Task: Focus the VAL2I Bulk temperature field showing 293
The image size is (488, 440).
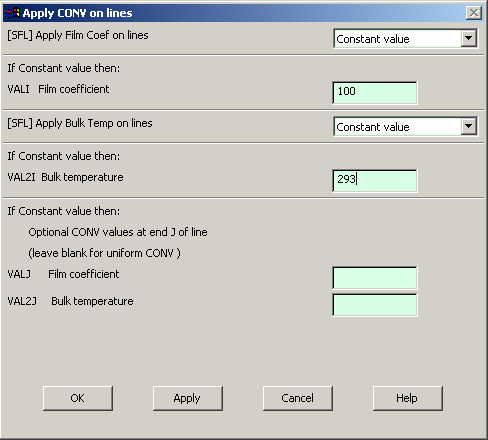Action: click(x=375, y=180)
